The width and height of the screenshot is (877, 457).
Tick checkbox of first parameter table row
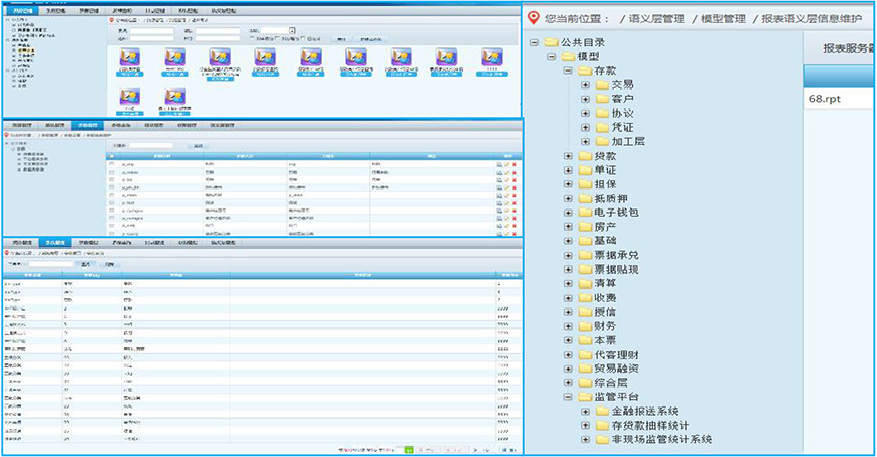coord(112,163)
